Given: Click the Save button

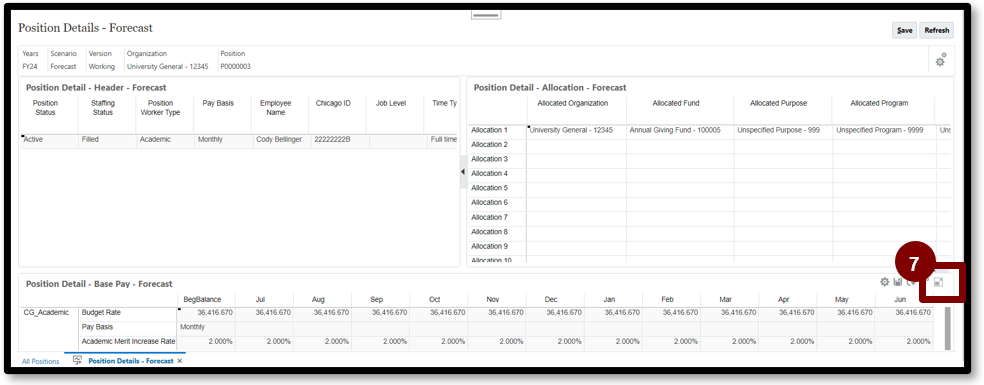Looking at the screenshot, I should coord(904,30).
